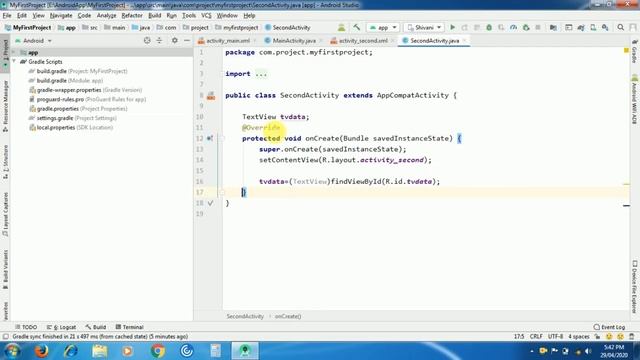This screenshot has width=640, height=360.
Task: Switch to the MainActivity.java tab
Action: [293, 41]
